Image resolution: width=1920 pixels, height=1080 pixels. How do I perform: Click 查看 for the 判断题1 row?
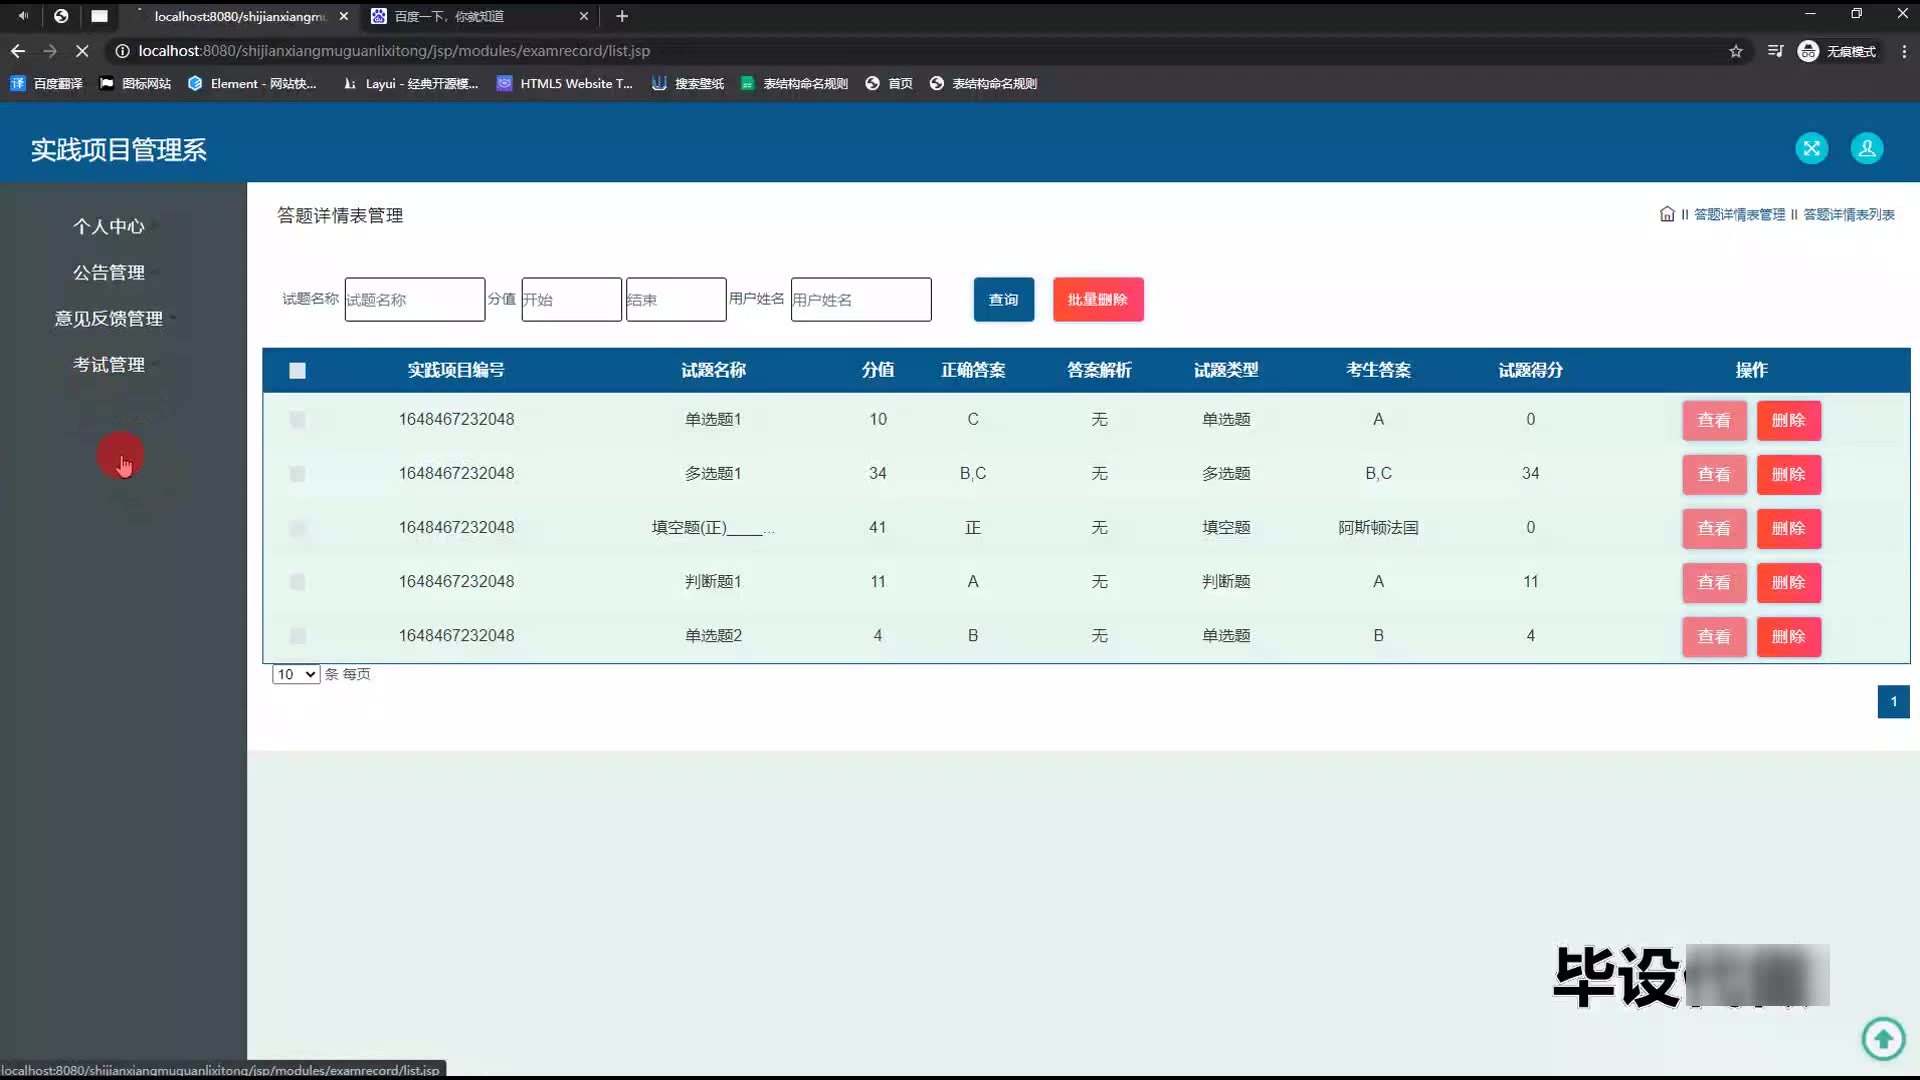click(x=1714, y=583)
